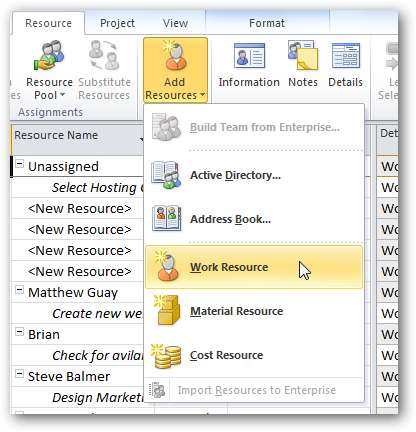Switch to the Project tab
Image resolution: width=416 pixels, height=432 pixels.
coord(117,23)
